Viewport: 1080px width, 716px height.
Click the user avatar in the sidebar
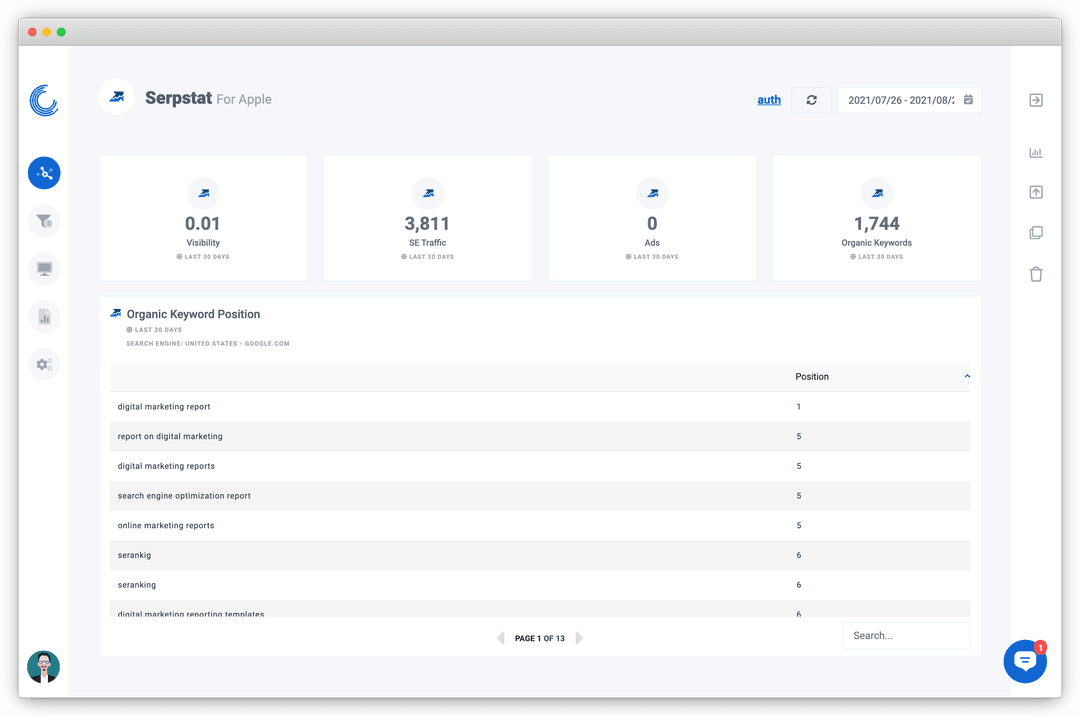[43, 666]
